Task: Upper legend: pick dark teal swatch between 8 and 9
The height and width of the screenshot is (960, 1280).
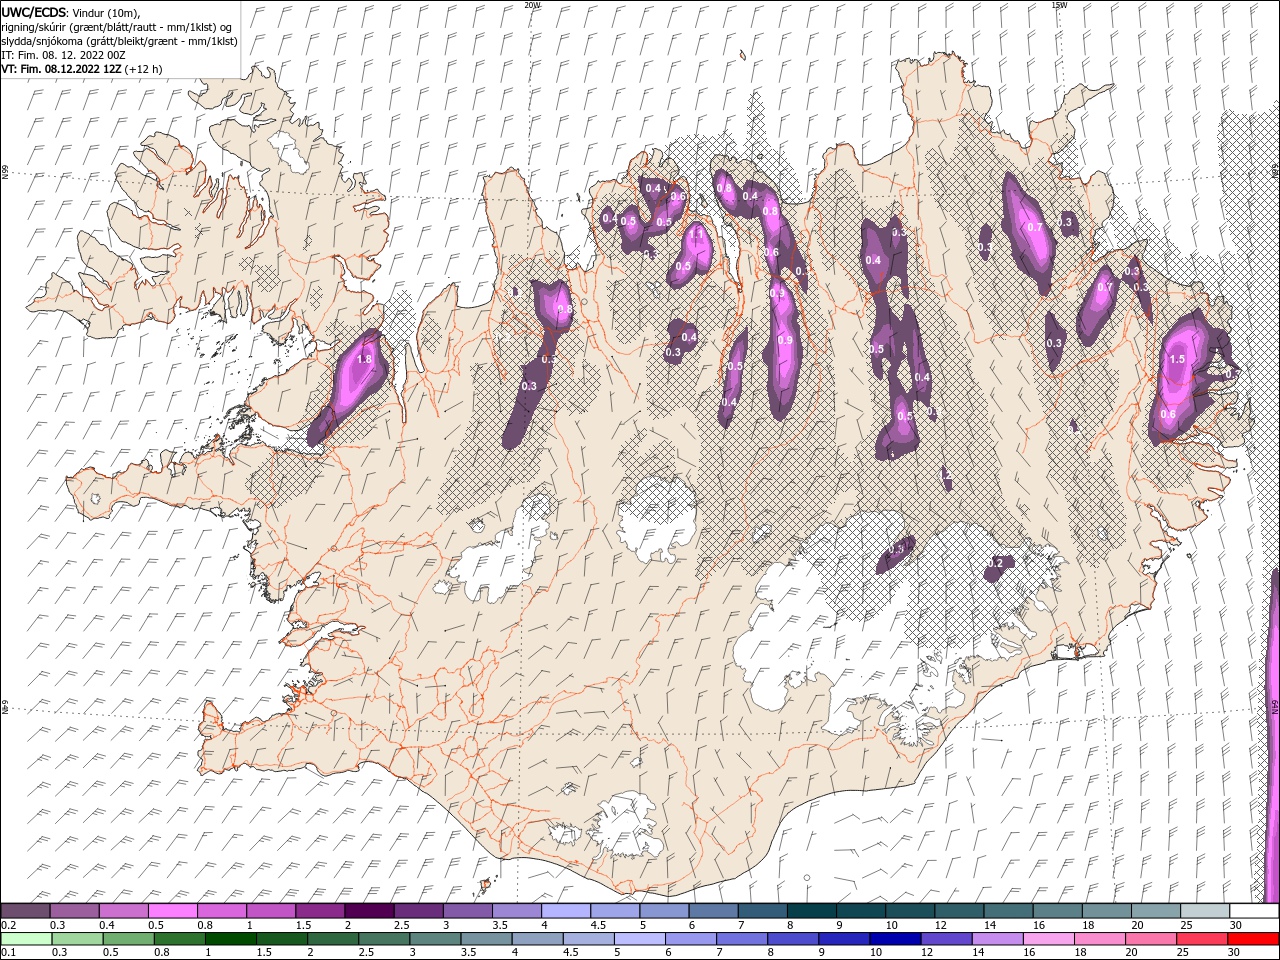Action: (811, 911)
